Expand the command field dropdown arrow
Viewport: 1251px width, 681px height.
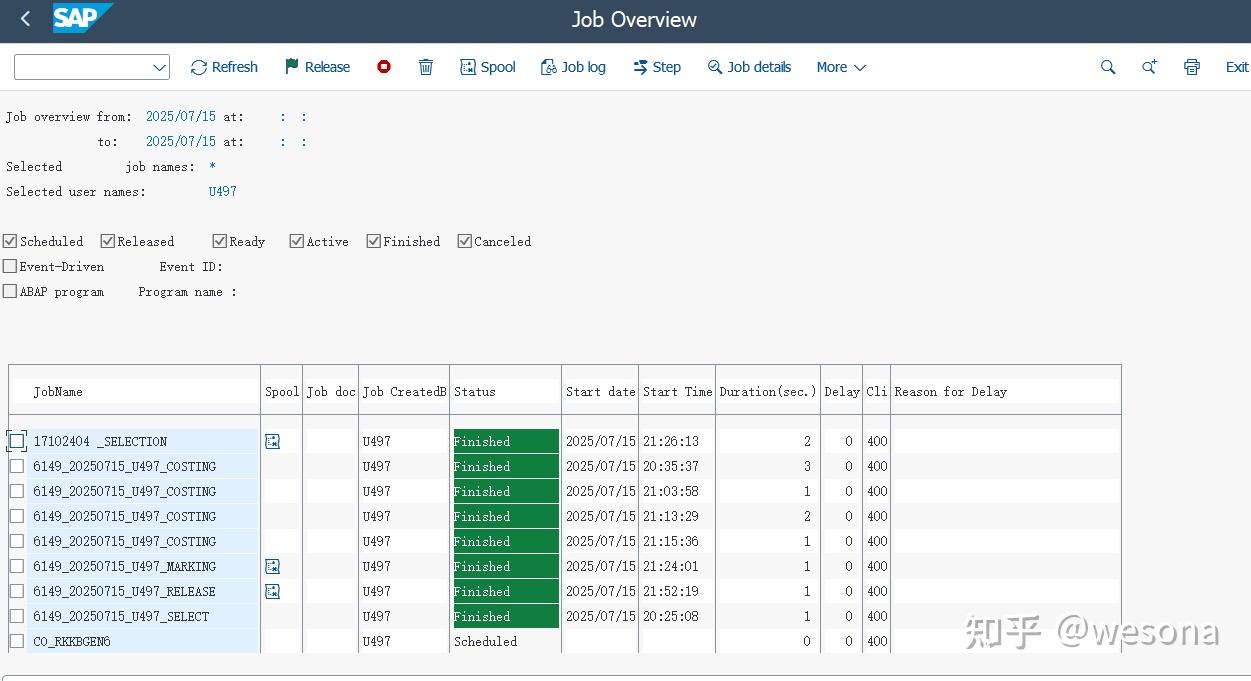[x=159, y=67]
